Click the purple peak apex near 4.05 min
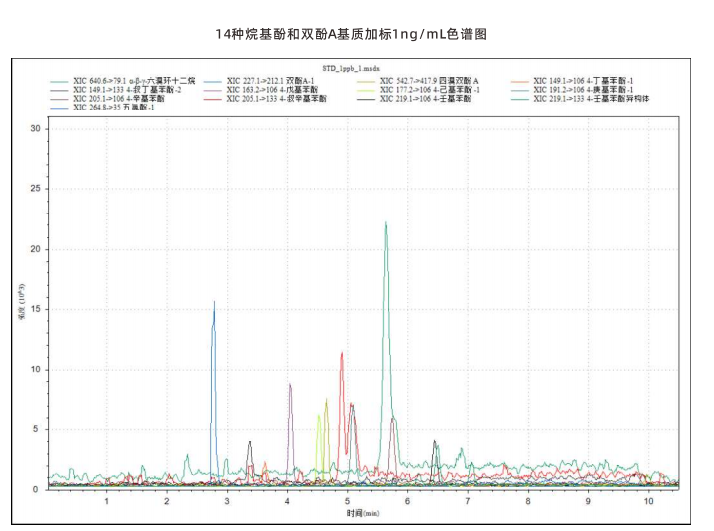 tap(290, 385)
